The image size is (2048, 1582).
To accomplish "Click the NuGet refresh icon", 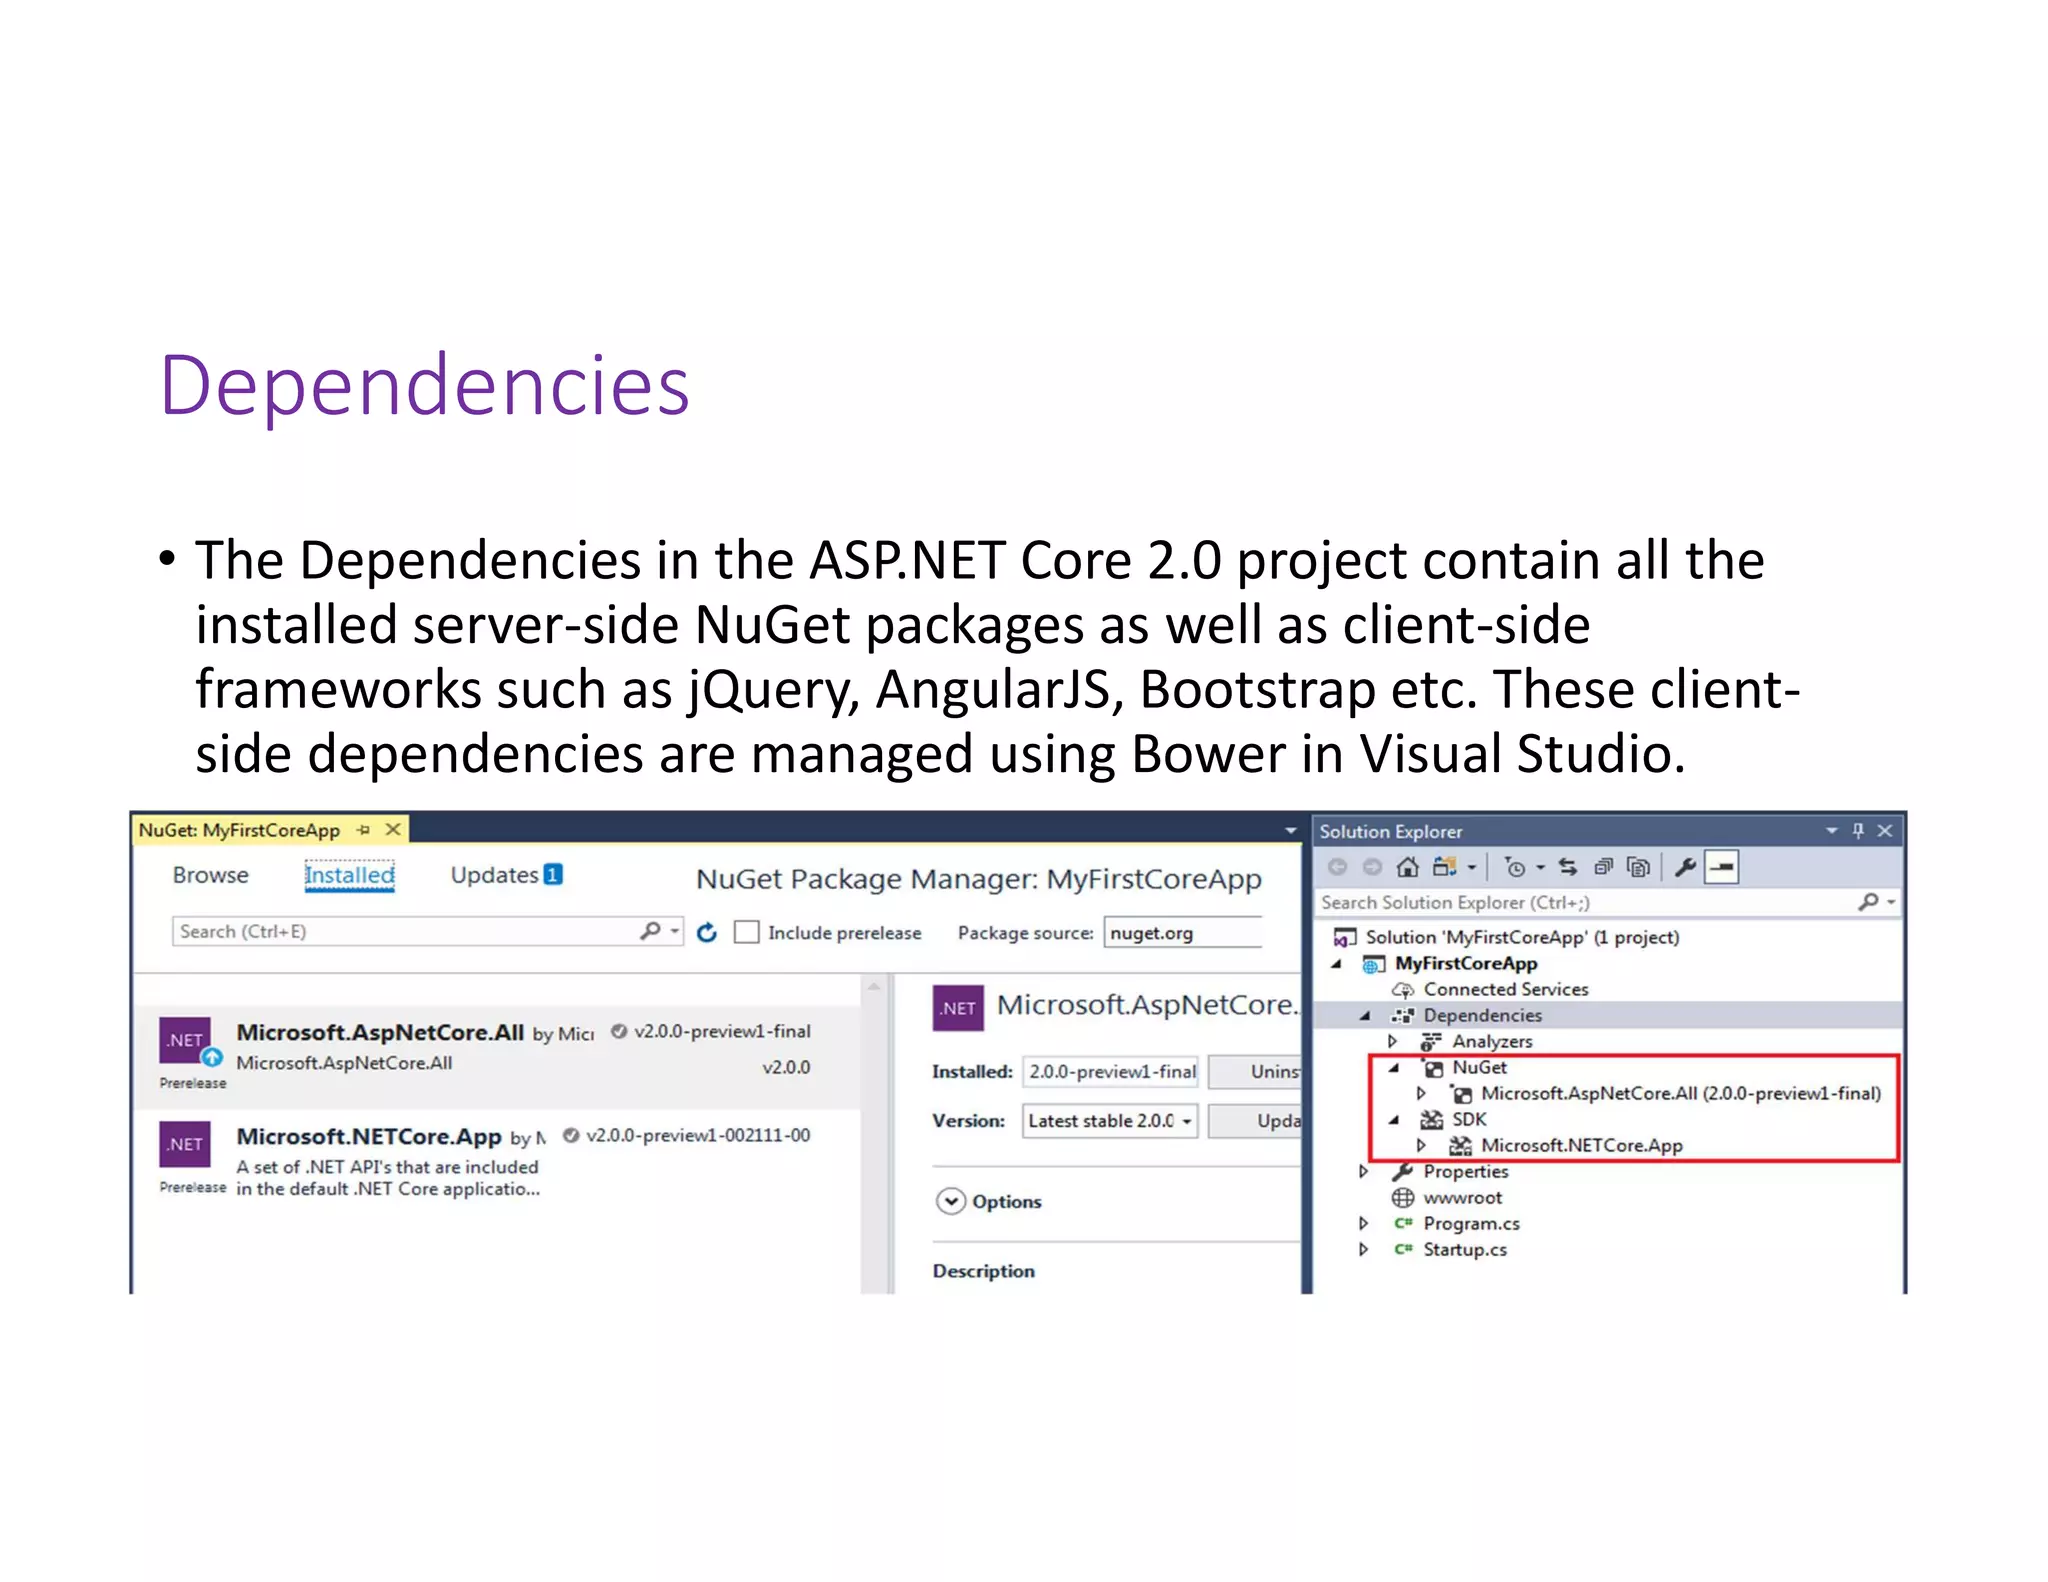I will click(707, 932).
